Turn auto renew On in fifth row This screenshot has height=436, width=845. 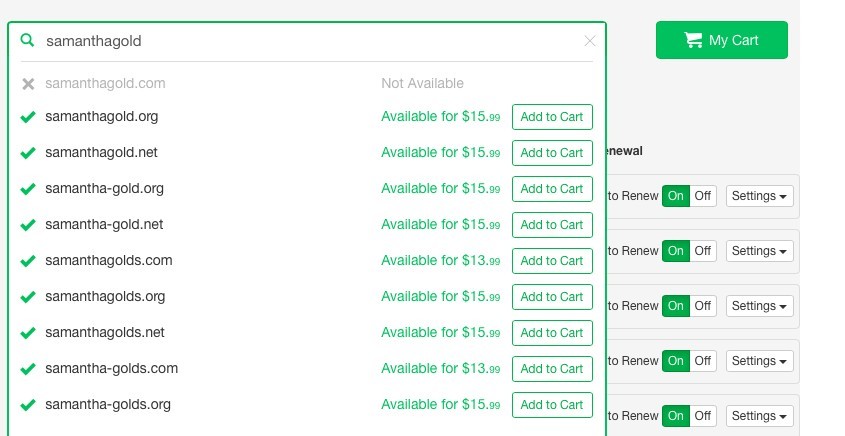[x=676, y=416]
